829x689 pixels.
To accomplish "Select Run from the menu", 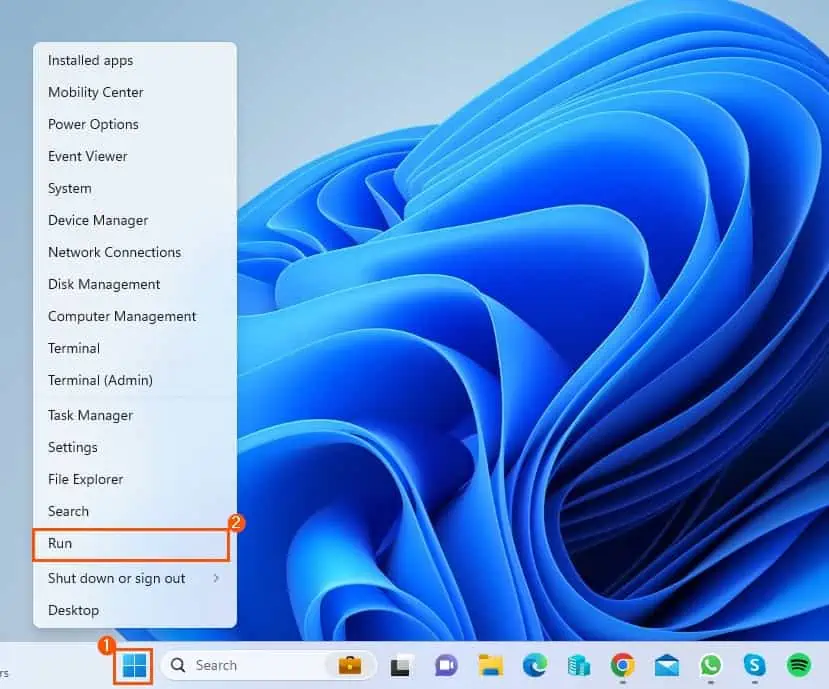I will (x=61, y=543).
